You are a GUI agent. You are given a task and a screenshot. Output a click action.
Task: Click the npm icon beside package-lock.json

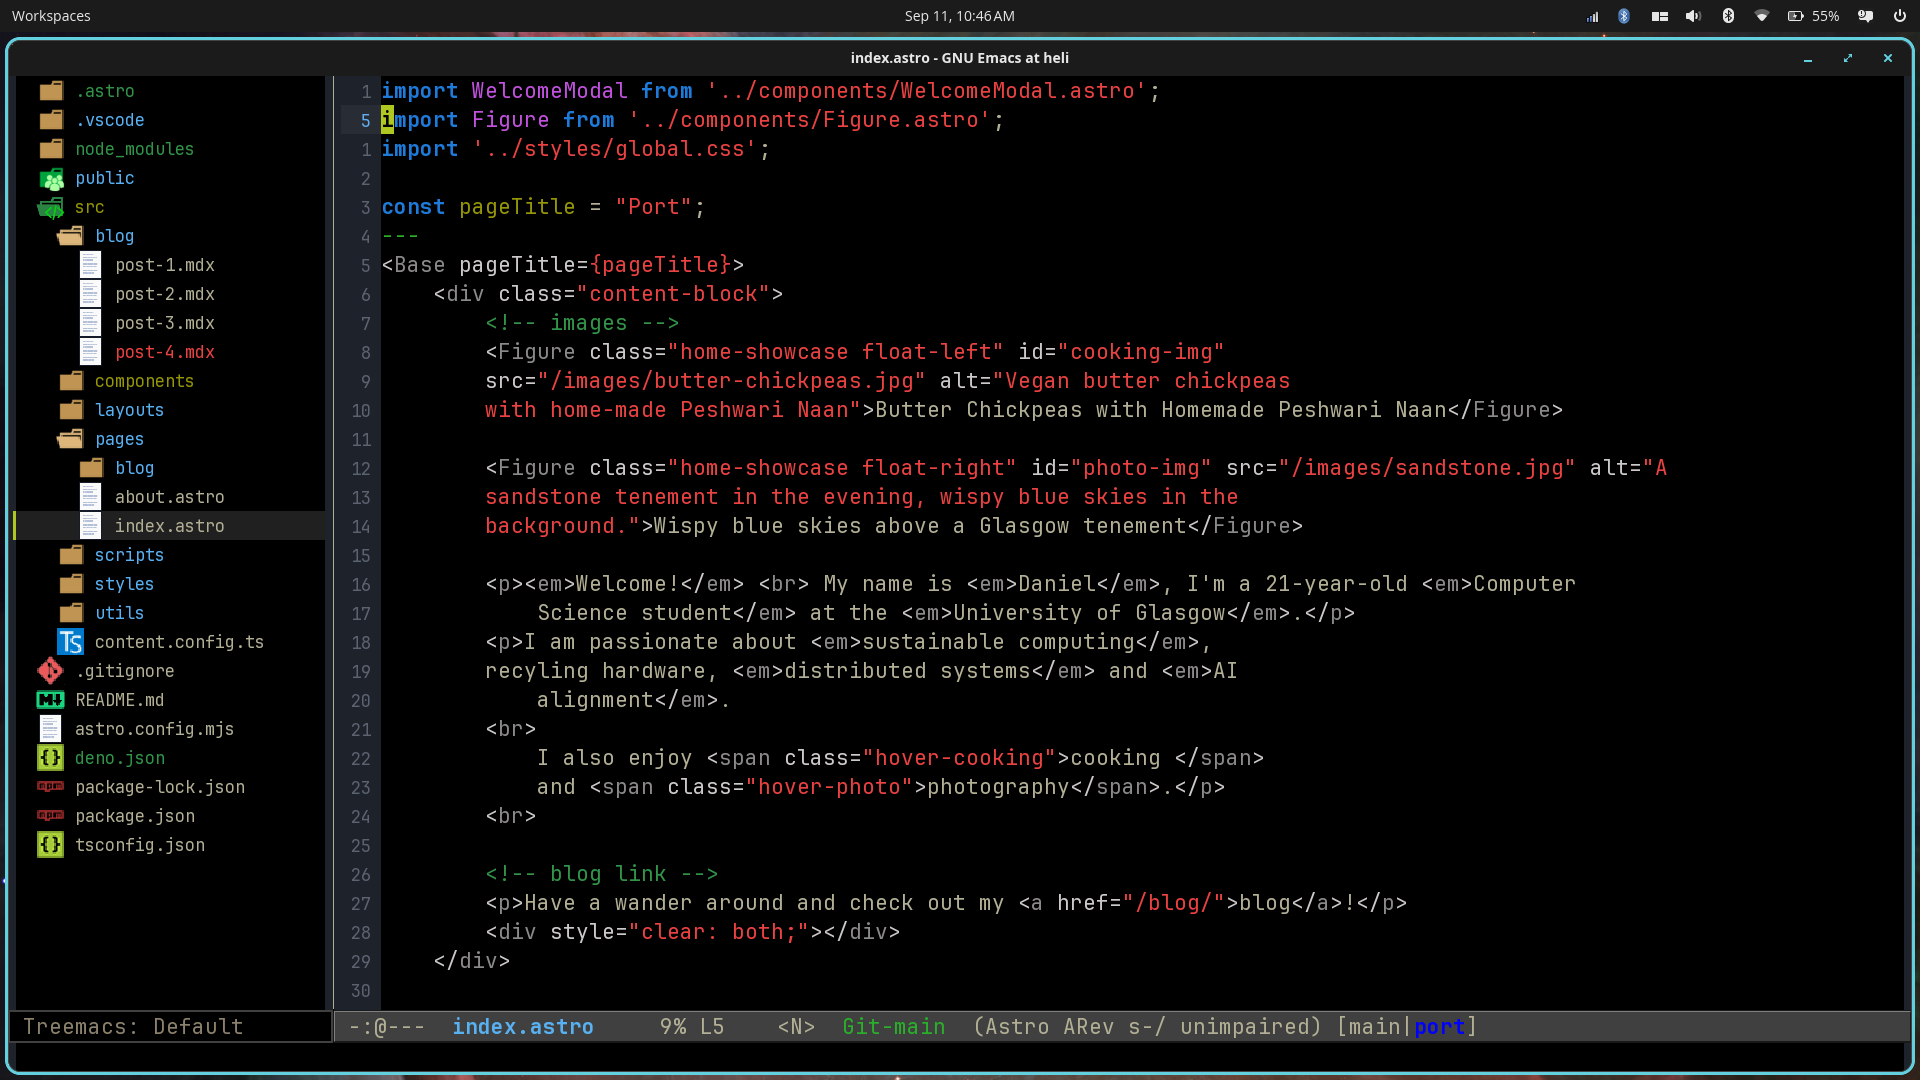click(x=50, y=787)
